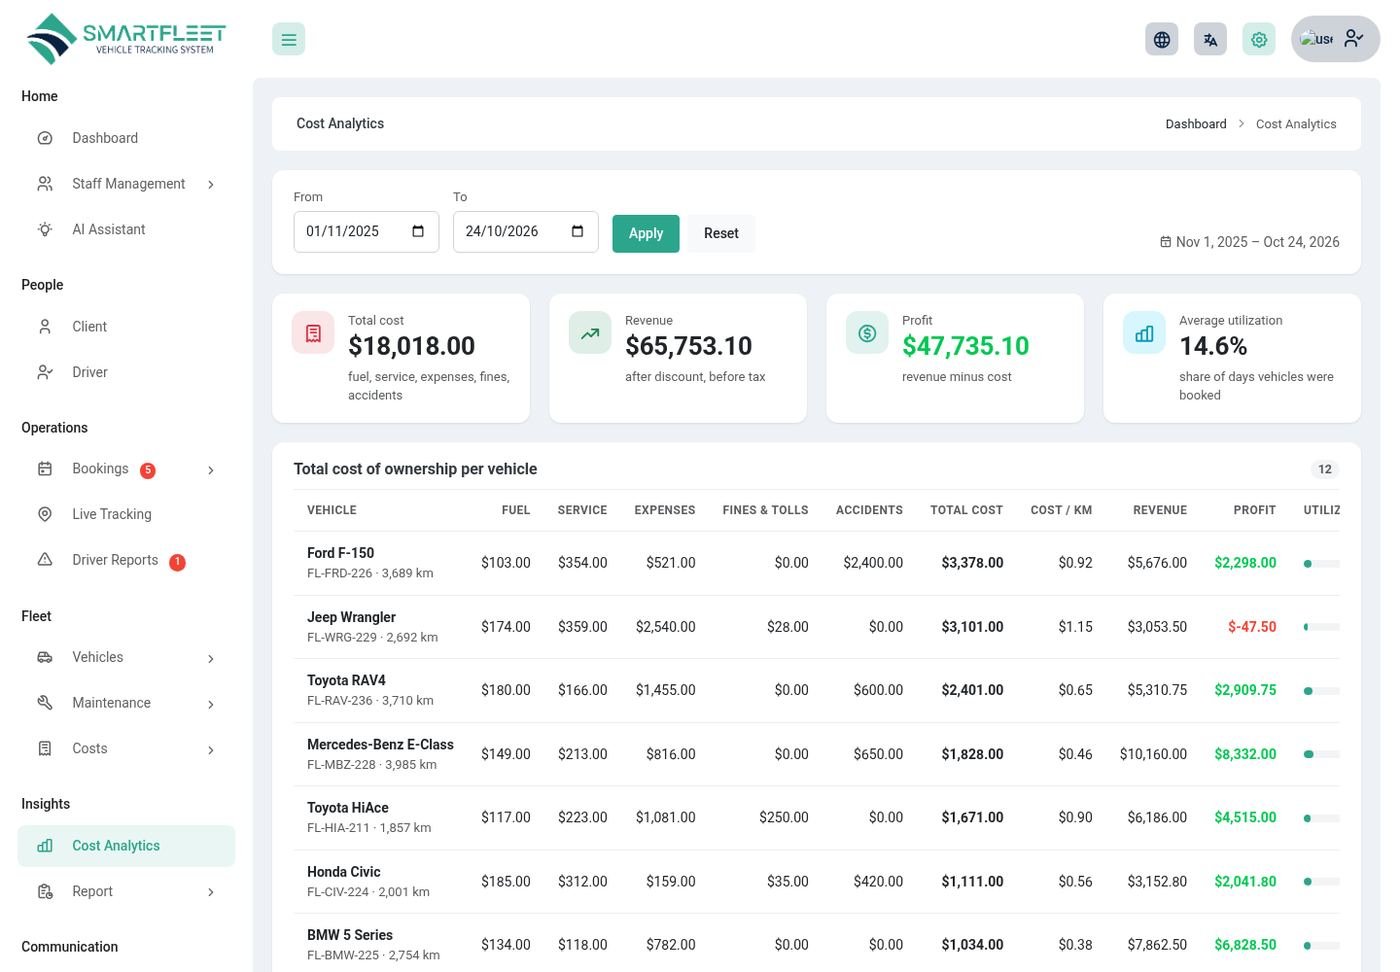Click the vehicle count badge 12
The height and width of the screenshot is (972, 1400).
(x=1325, y=469)
